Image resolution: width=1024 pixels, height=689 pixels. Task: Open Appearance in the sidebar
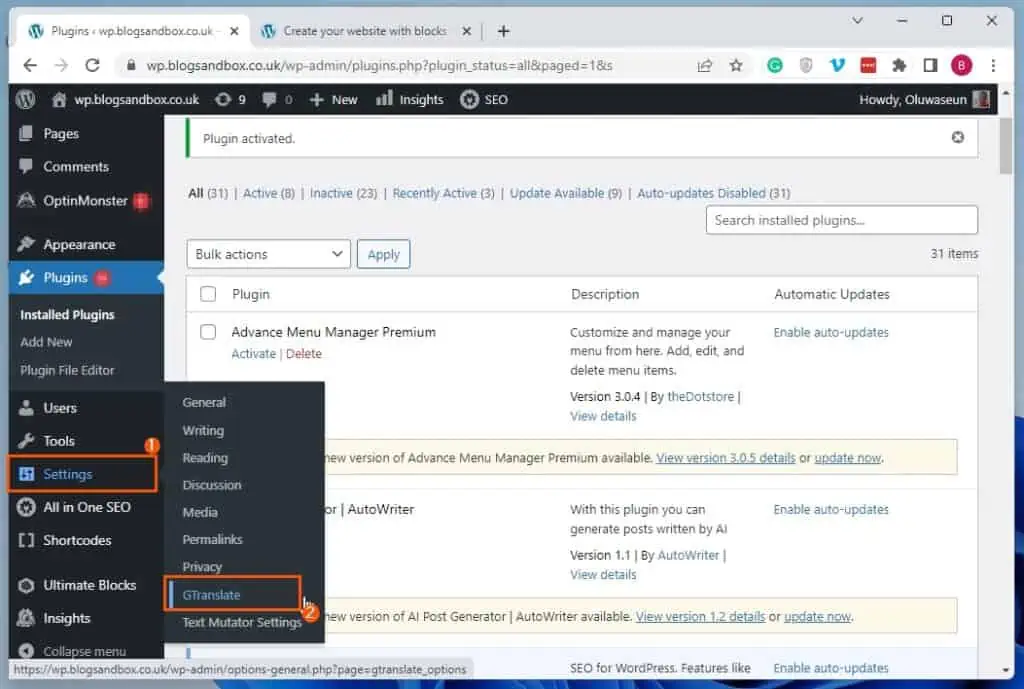79,244
